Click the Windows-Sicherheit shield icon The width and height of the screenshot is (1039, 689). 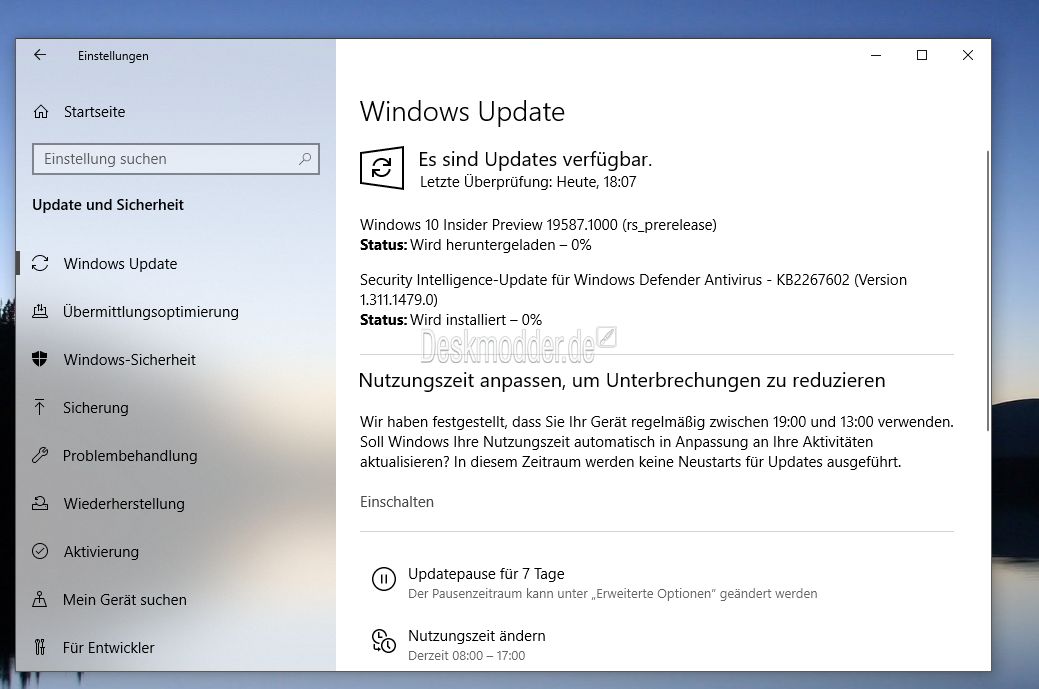tap(40, 359)
